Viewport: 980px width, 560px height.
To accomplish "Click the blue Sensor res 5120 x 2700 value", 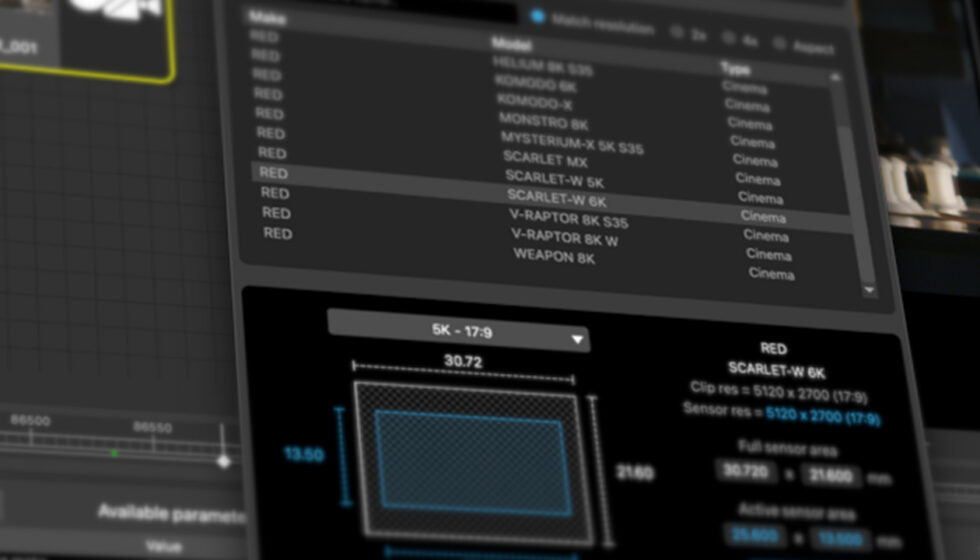I will click(x=822, y=417).
